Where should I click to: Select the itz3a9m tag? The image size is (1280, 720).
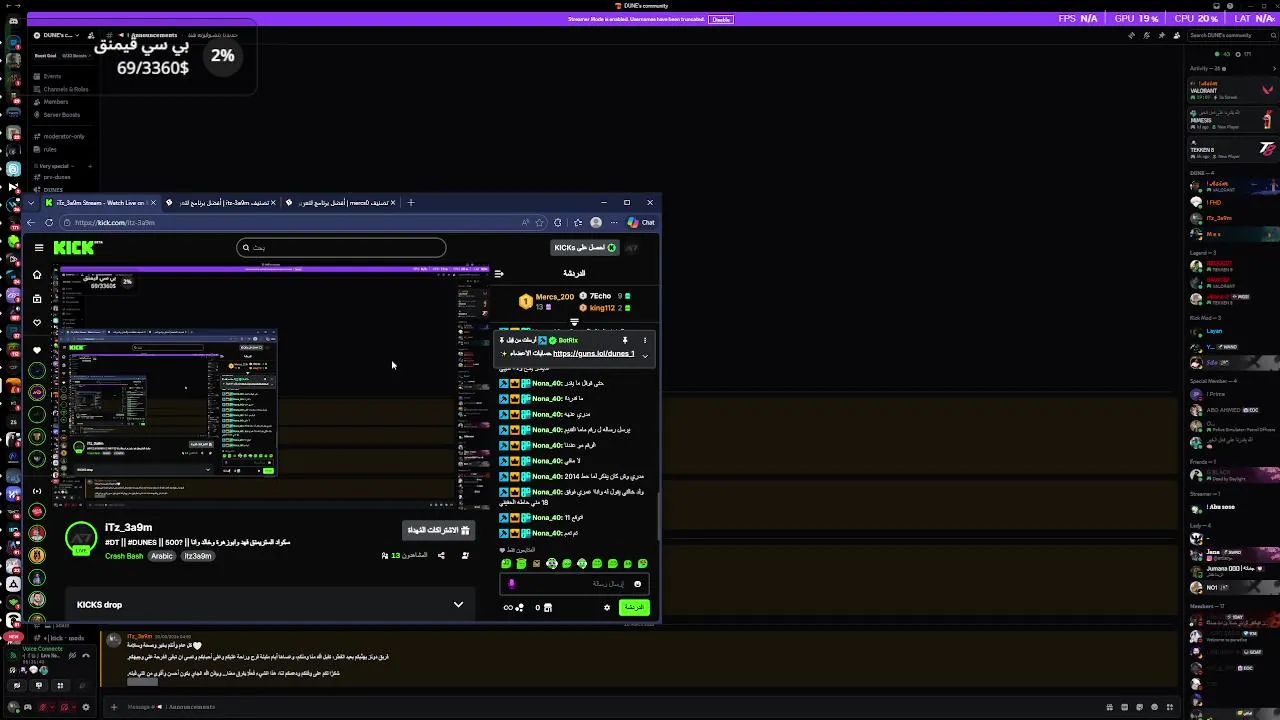pyautogui.click(x=198, y=556)
